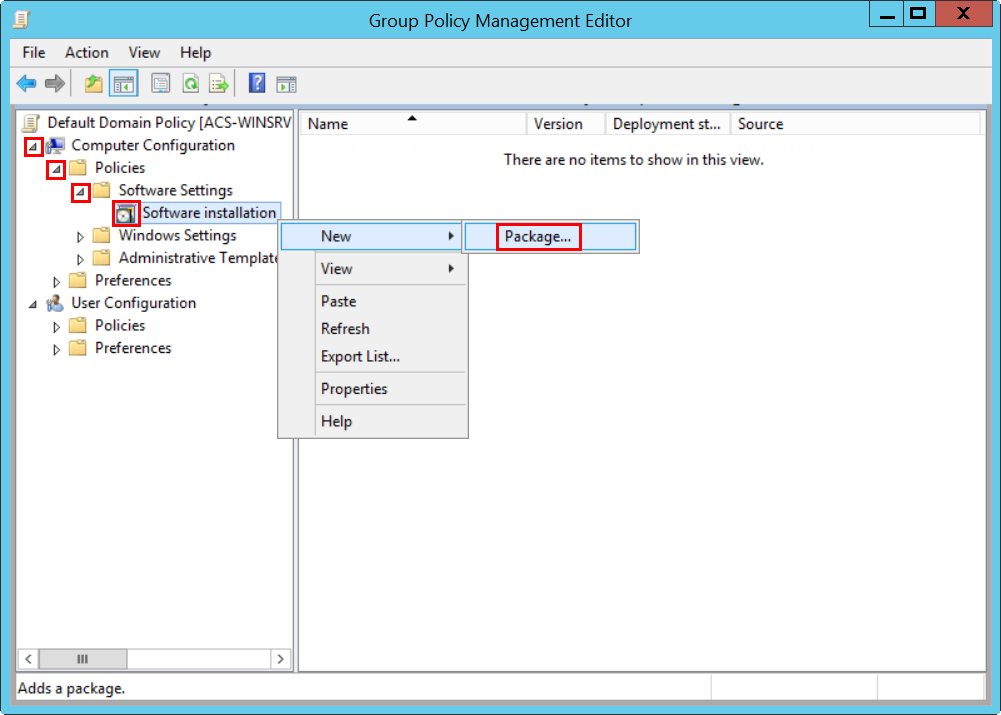
Task: Open Properties using the toolbar icon
Action: tap(161, 84)
